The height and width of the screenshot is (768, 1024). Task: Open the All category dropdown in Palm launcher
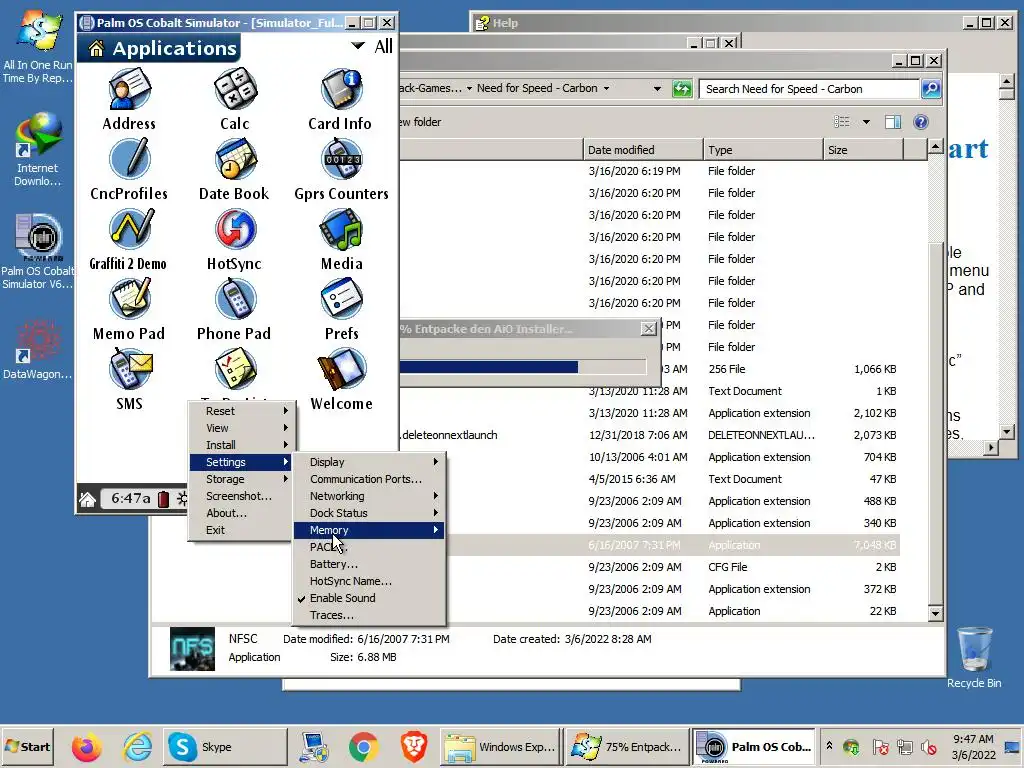tap(372, 46)
